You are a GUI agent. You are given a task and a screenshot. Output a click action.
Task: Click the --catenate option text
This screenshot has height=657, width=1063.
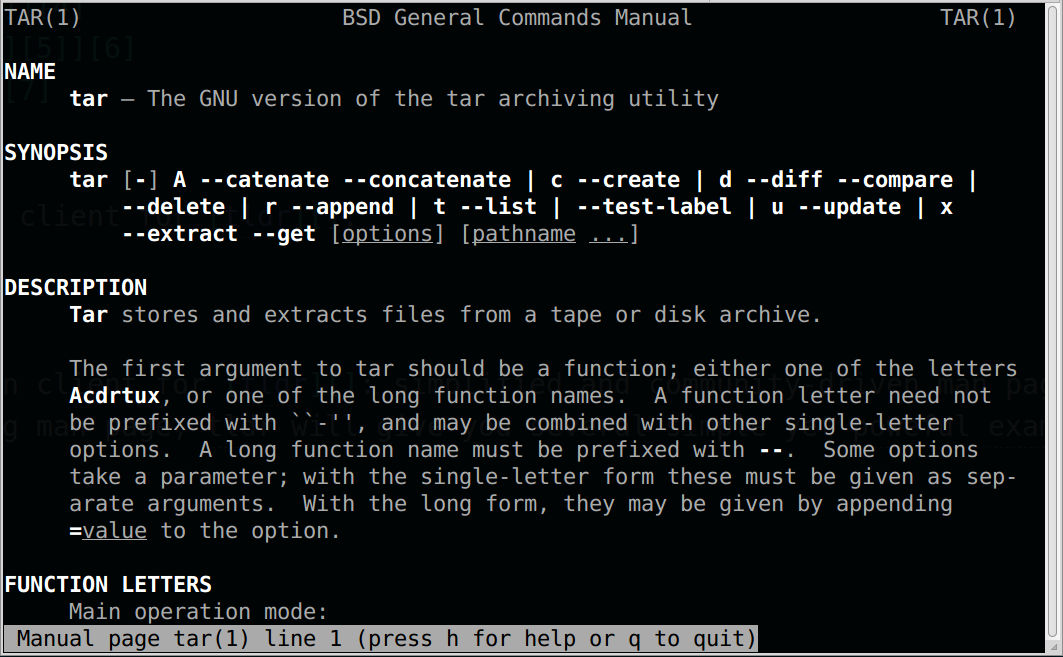[x=265, y=180]
